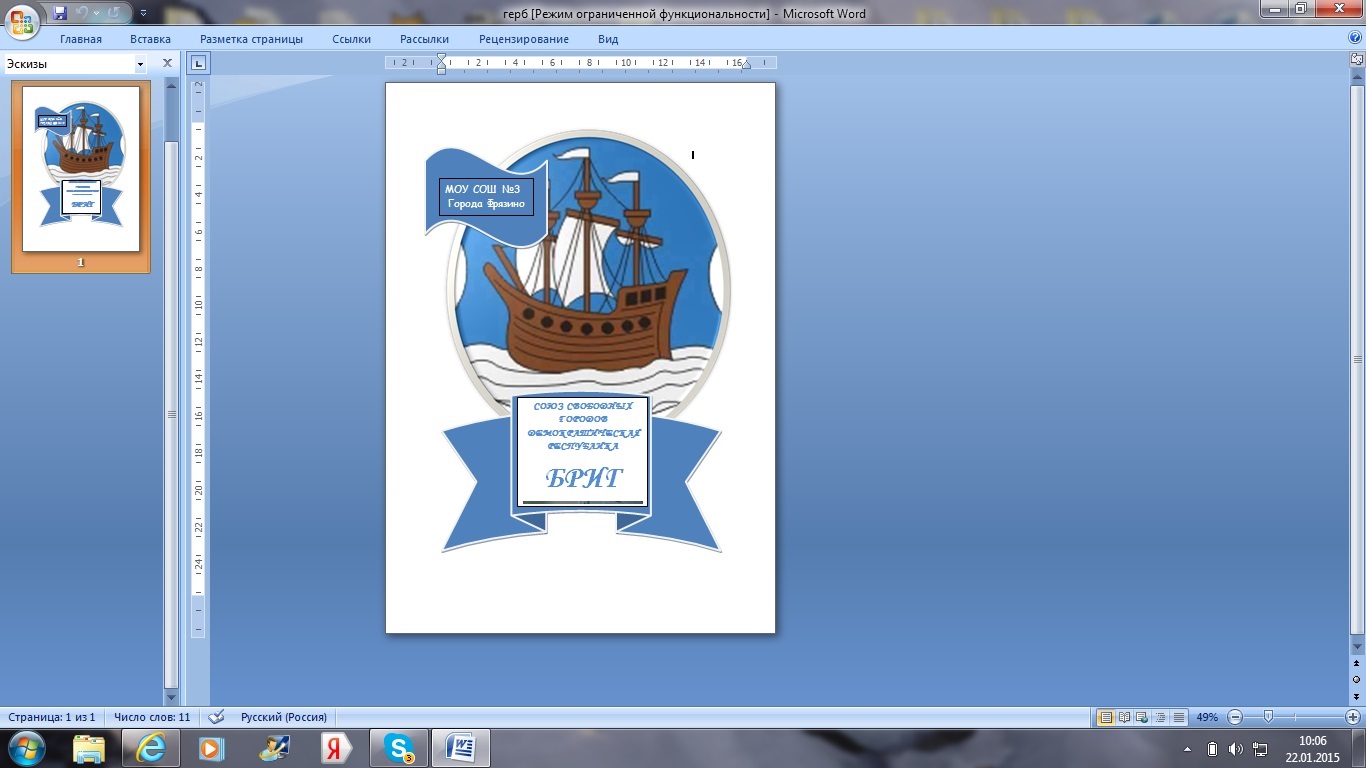Click zoom out minus button
This screenshot has width=1366, height=768.
pyautogui.click(x=1235, y=717)
